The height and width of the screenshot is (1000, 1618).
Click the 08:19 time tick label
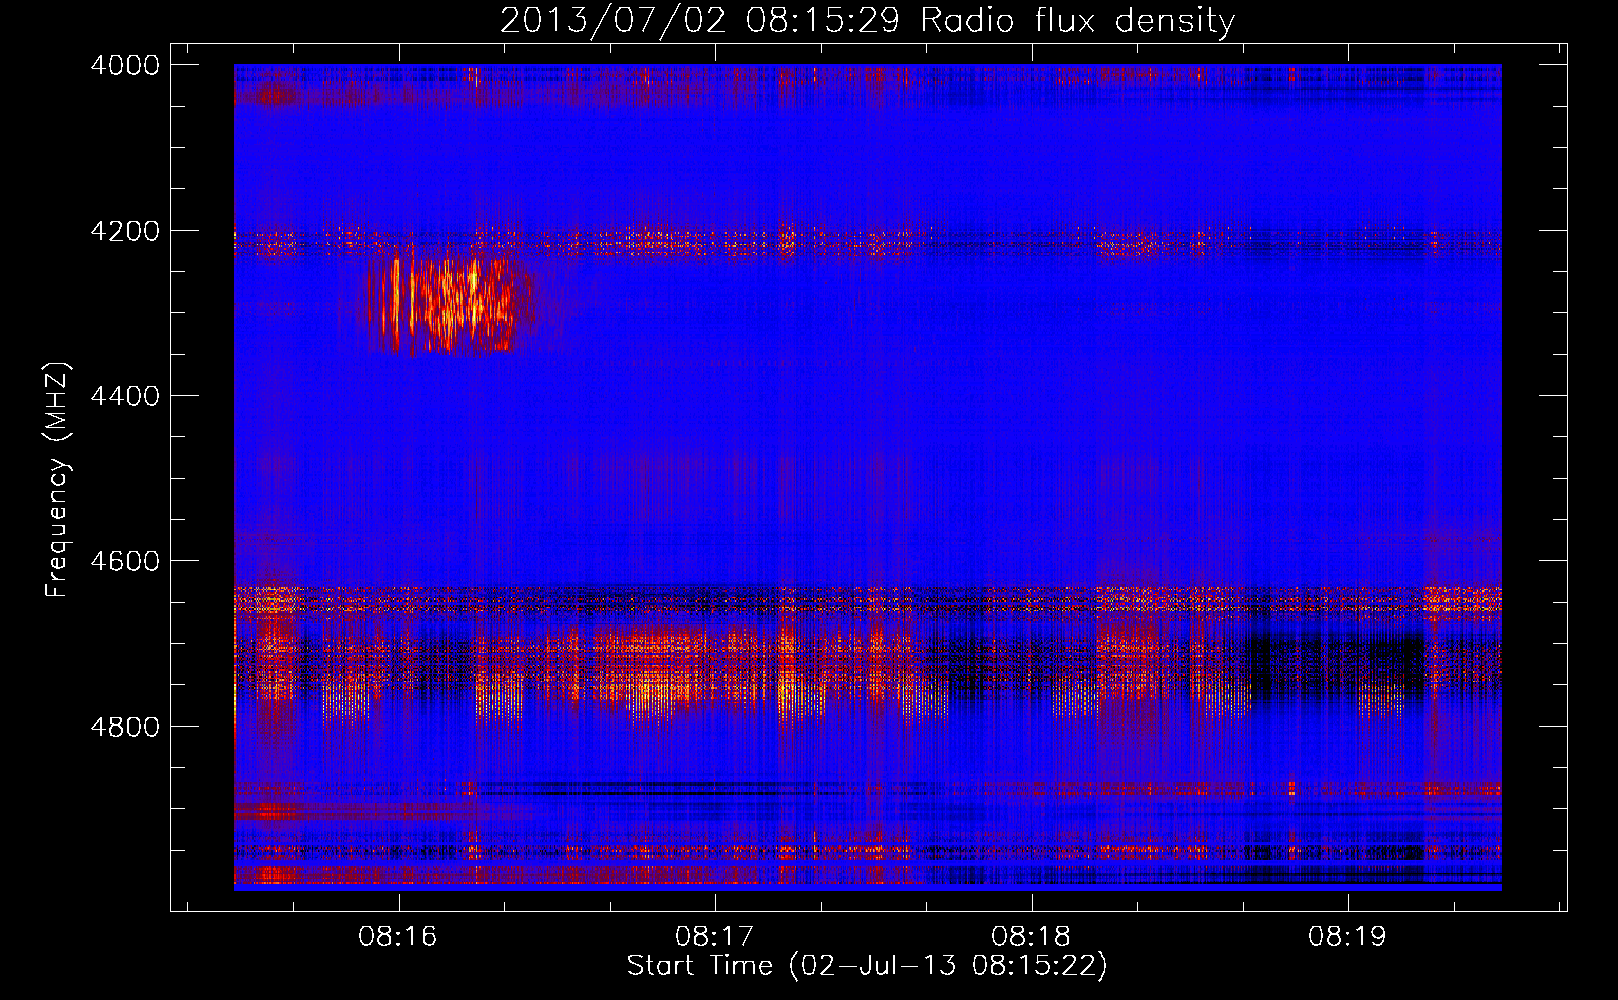tap(1347, 937)
